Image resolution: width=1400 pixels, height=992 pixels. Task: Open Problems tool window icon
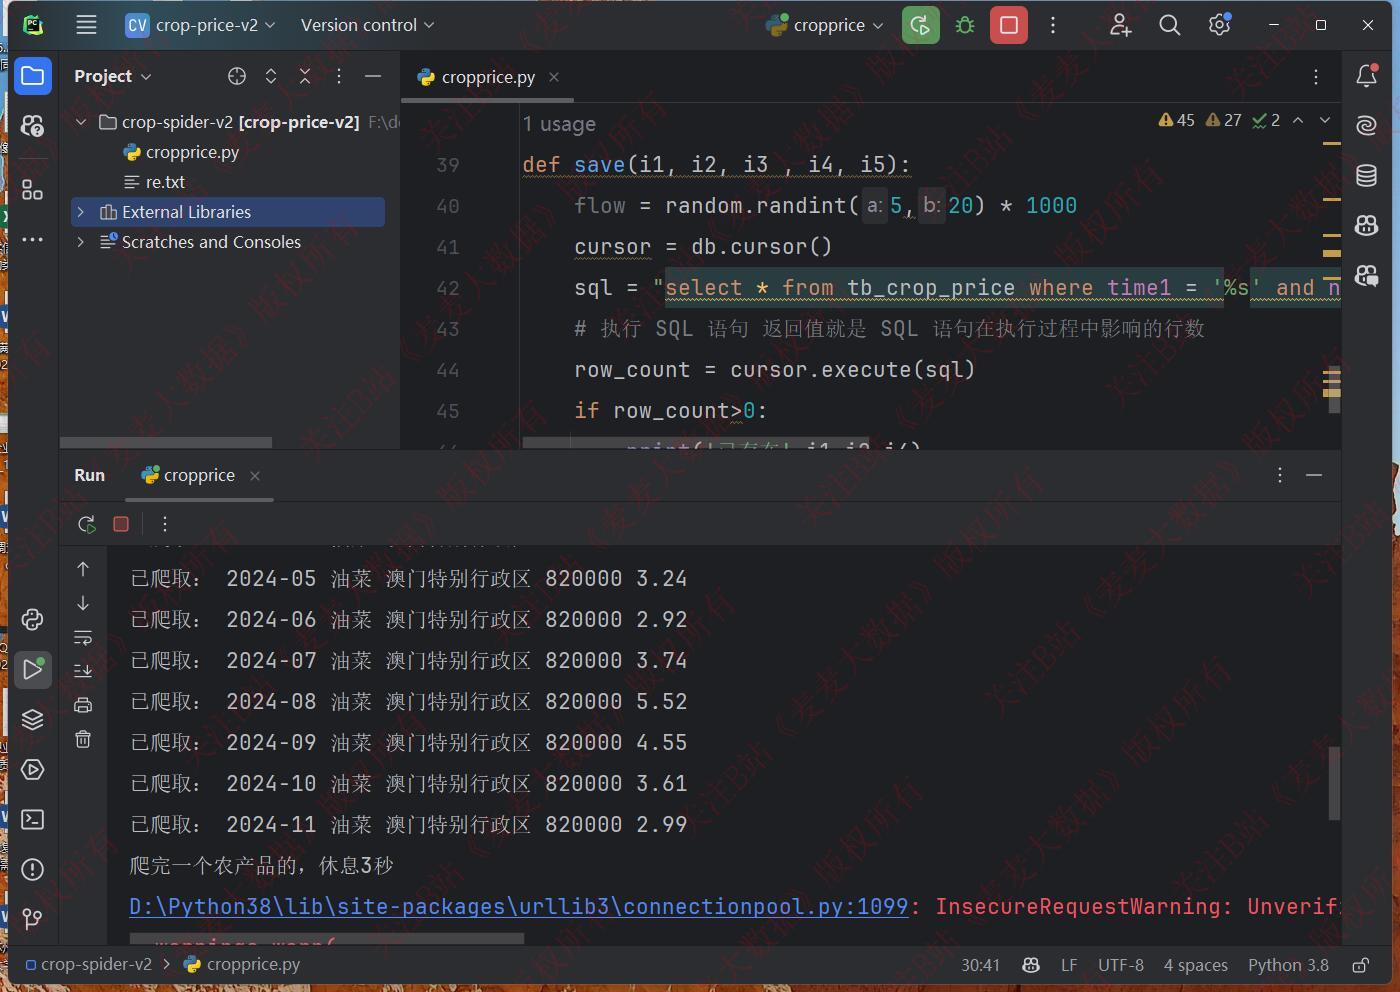tap(32, 869)
